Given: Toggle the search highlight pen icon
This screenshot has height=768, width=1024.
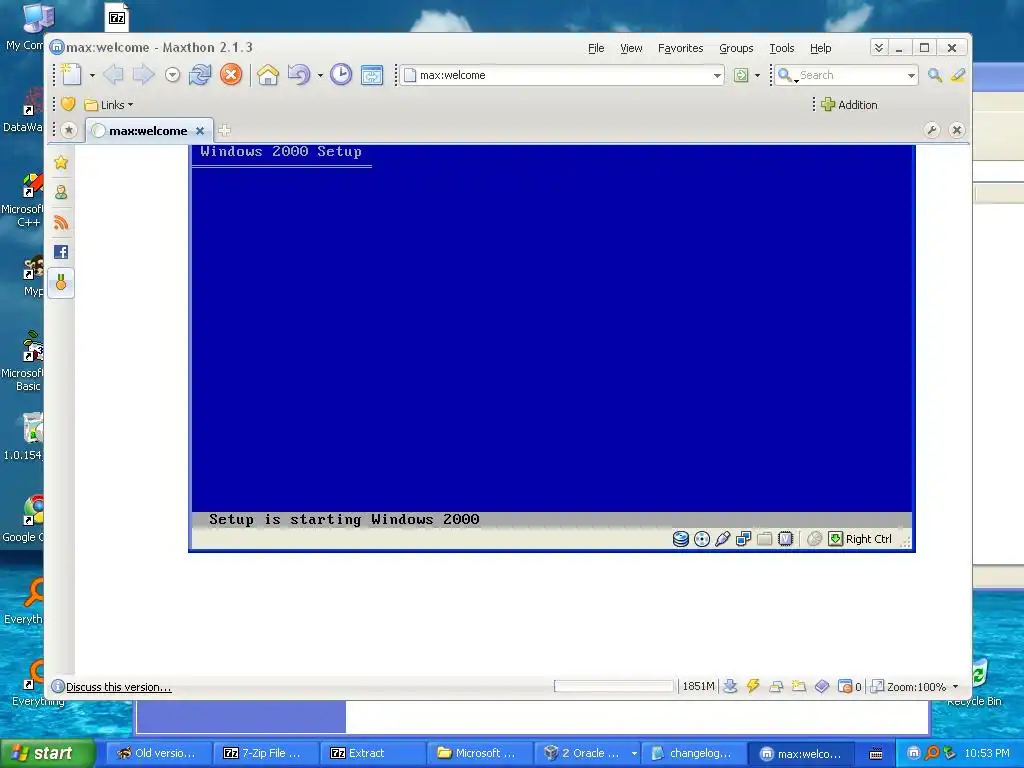Looking at the screenshot, I should click(x=957, y=75).
